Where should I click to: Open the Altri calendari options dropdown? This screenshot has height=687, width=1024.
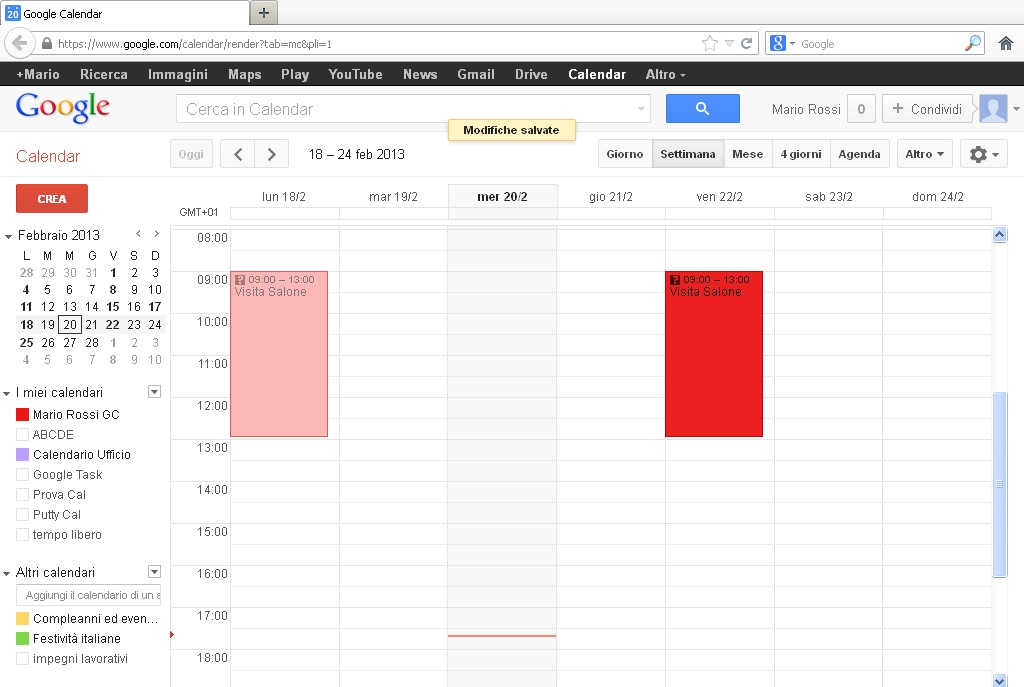154,572
